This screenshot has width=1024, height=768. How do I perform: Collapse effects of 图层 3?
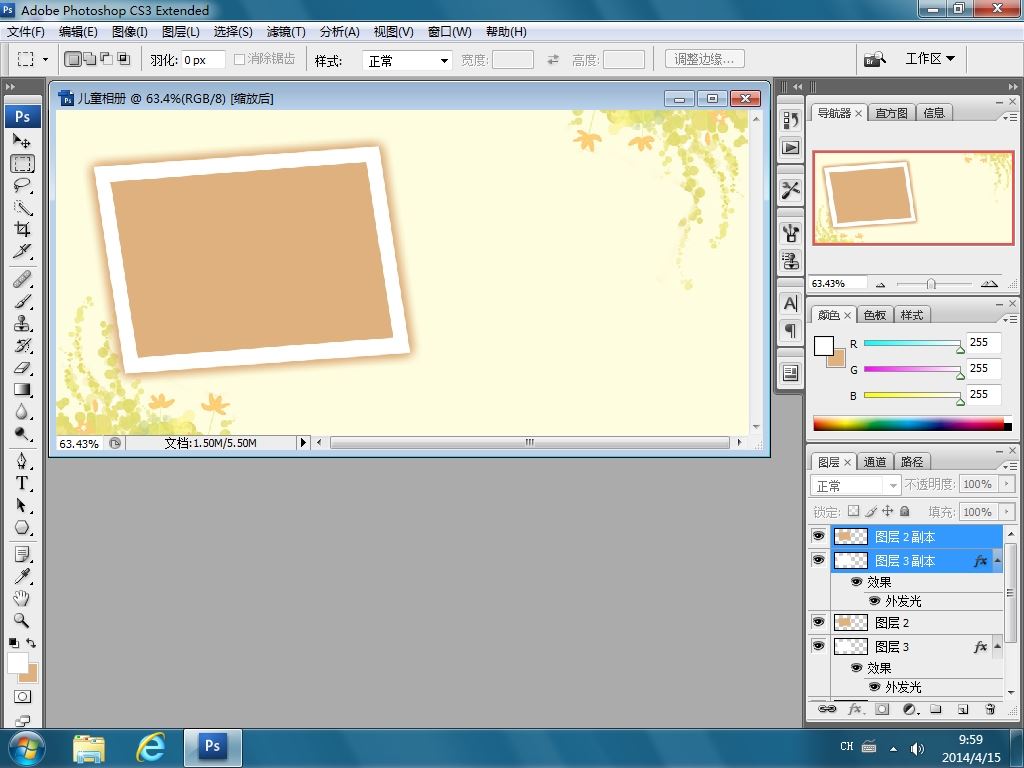point(997,647)
